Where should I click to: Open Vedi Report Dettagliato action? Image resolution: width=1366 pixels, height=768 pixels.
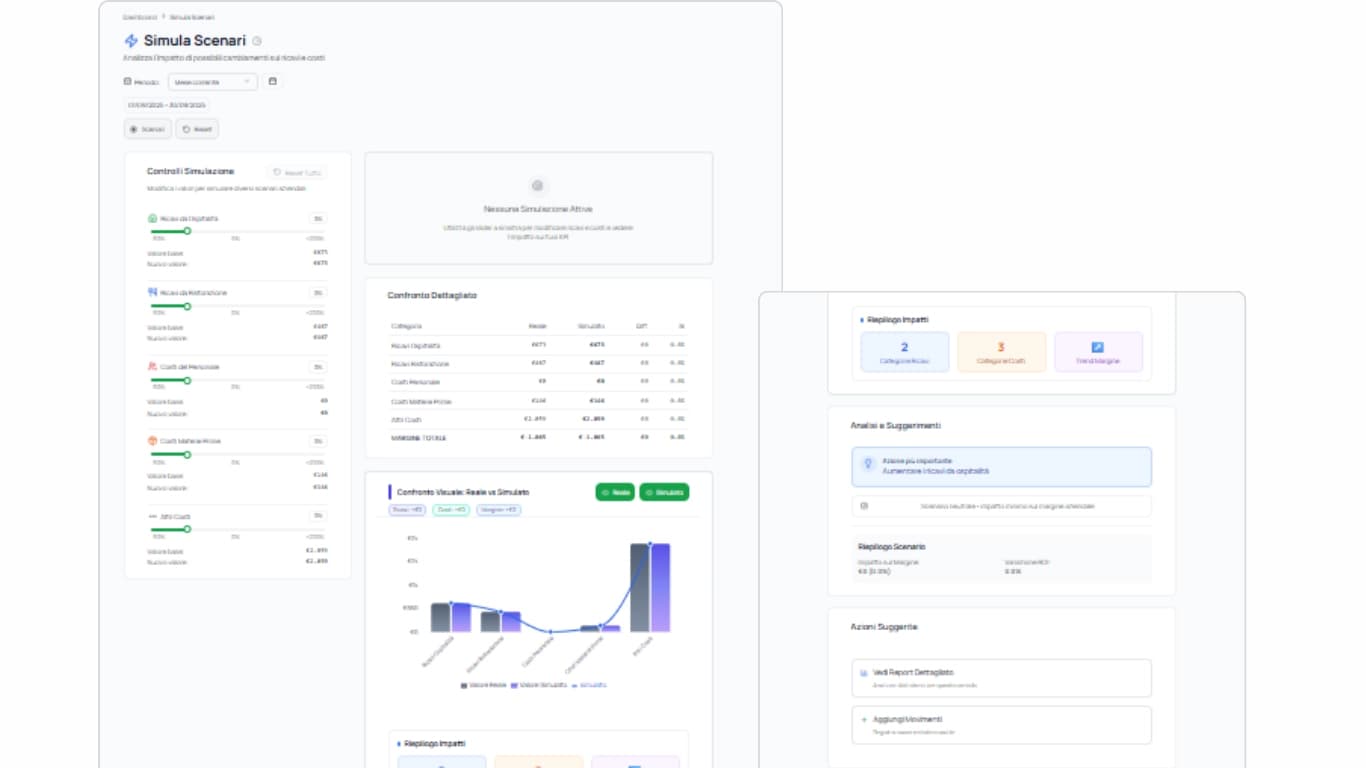(x=1001, y=677)
